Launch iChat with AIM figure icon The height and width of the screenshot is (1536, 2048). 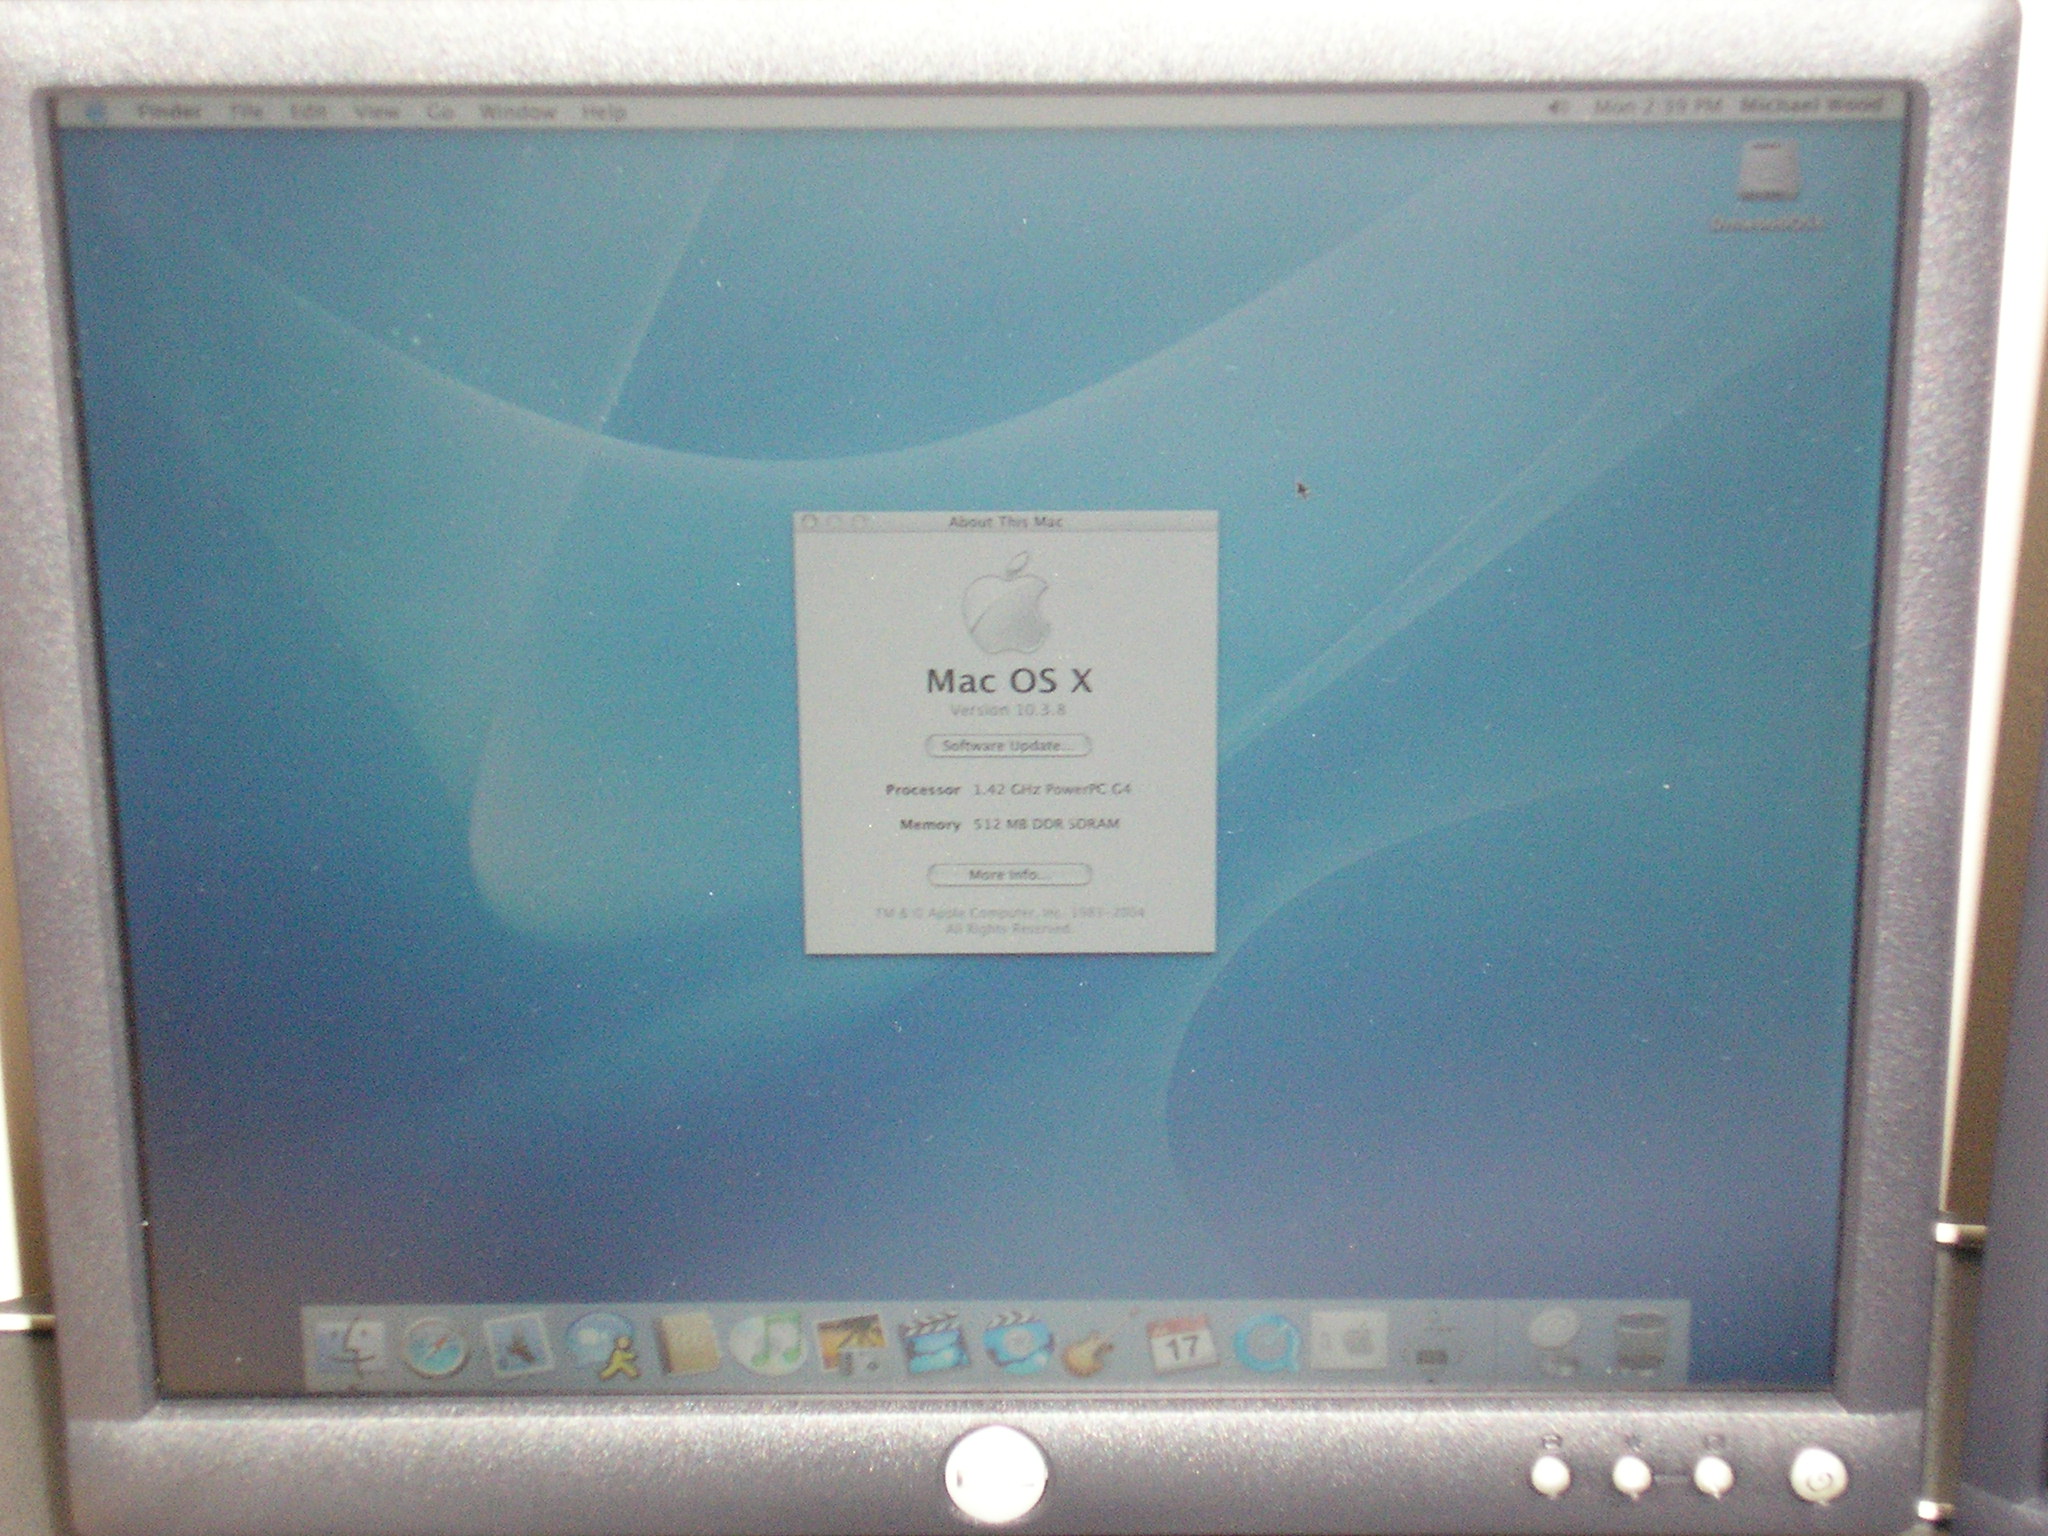pos(603,1345)
